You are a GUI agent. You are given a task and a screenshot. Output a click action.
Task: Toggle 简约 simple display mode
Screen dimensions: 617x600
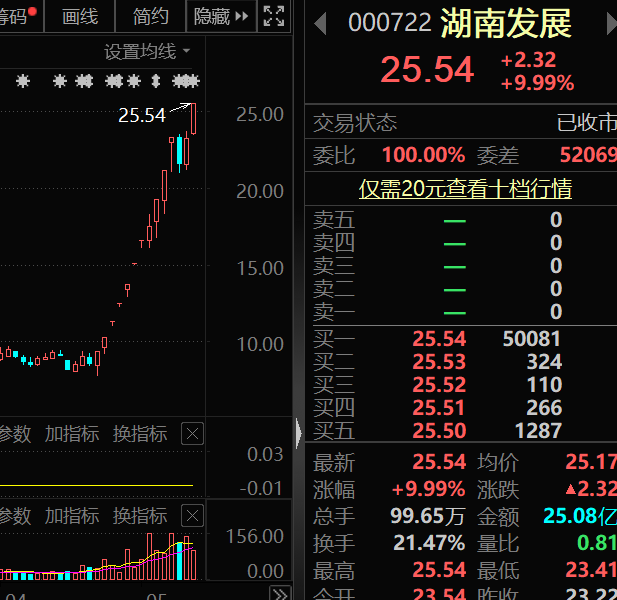click(x=151, y=16)
